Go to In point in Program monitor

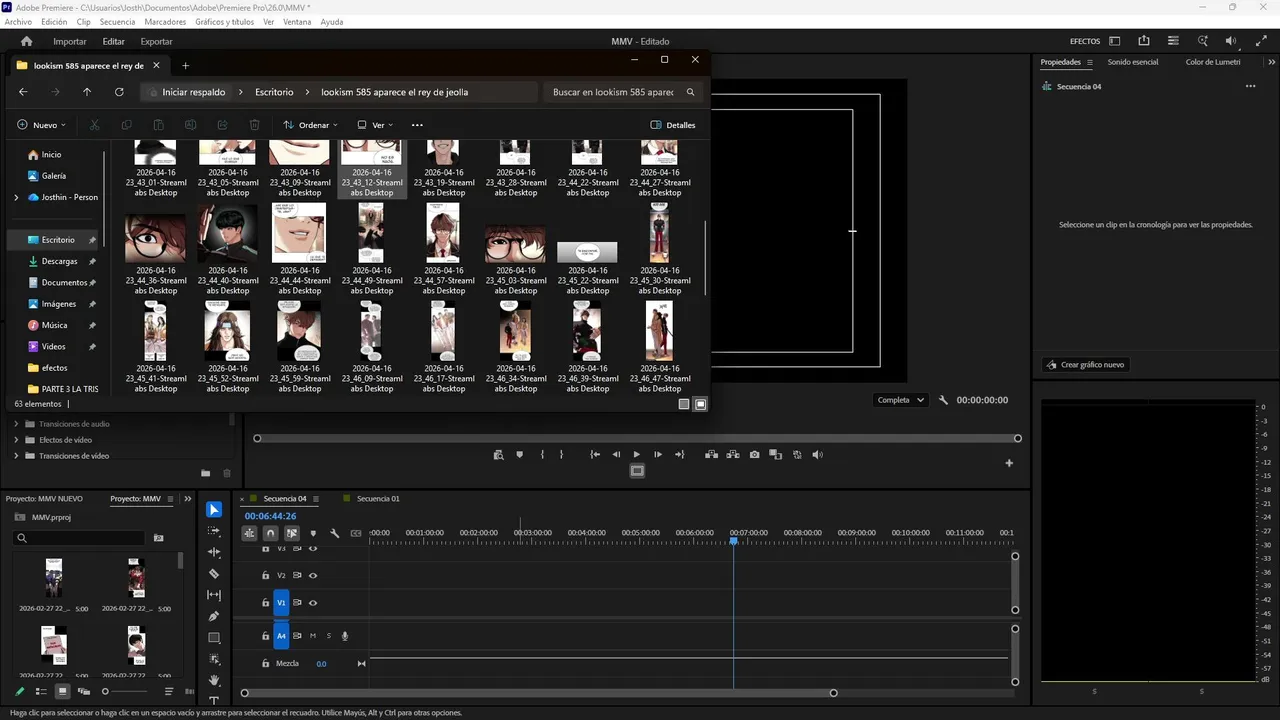point(595,455)
